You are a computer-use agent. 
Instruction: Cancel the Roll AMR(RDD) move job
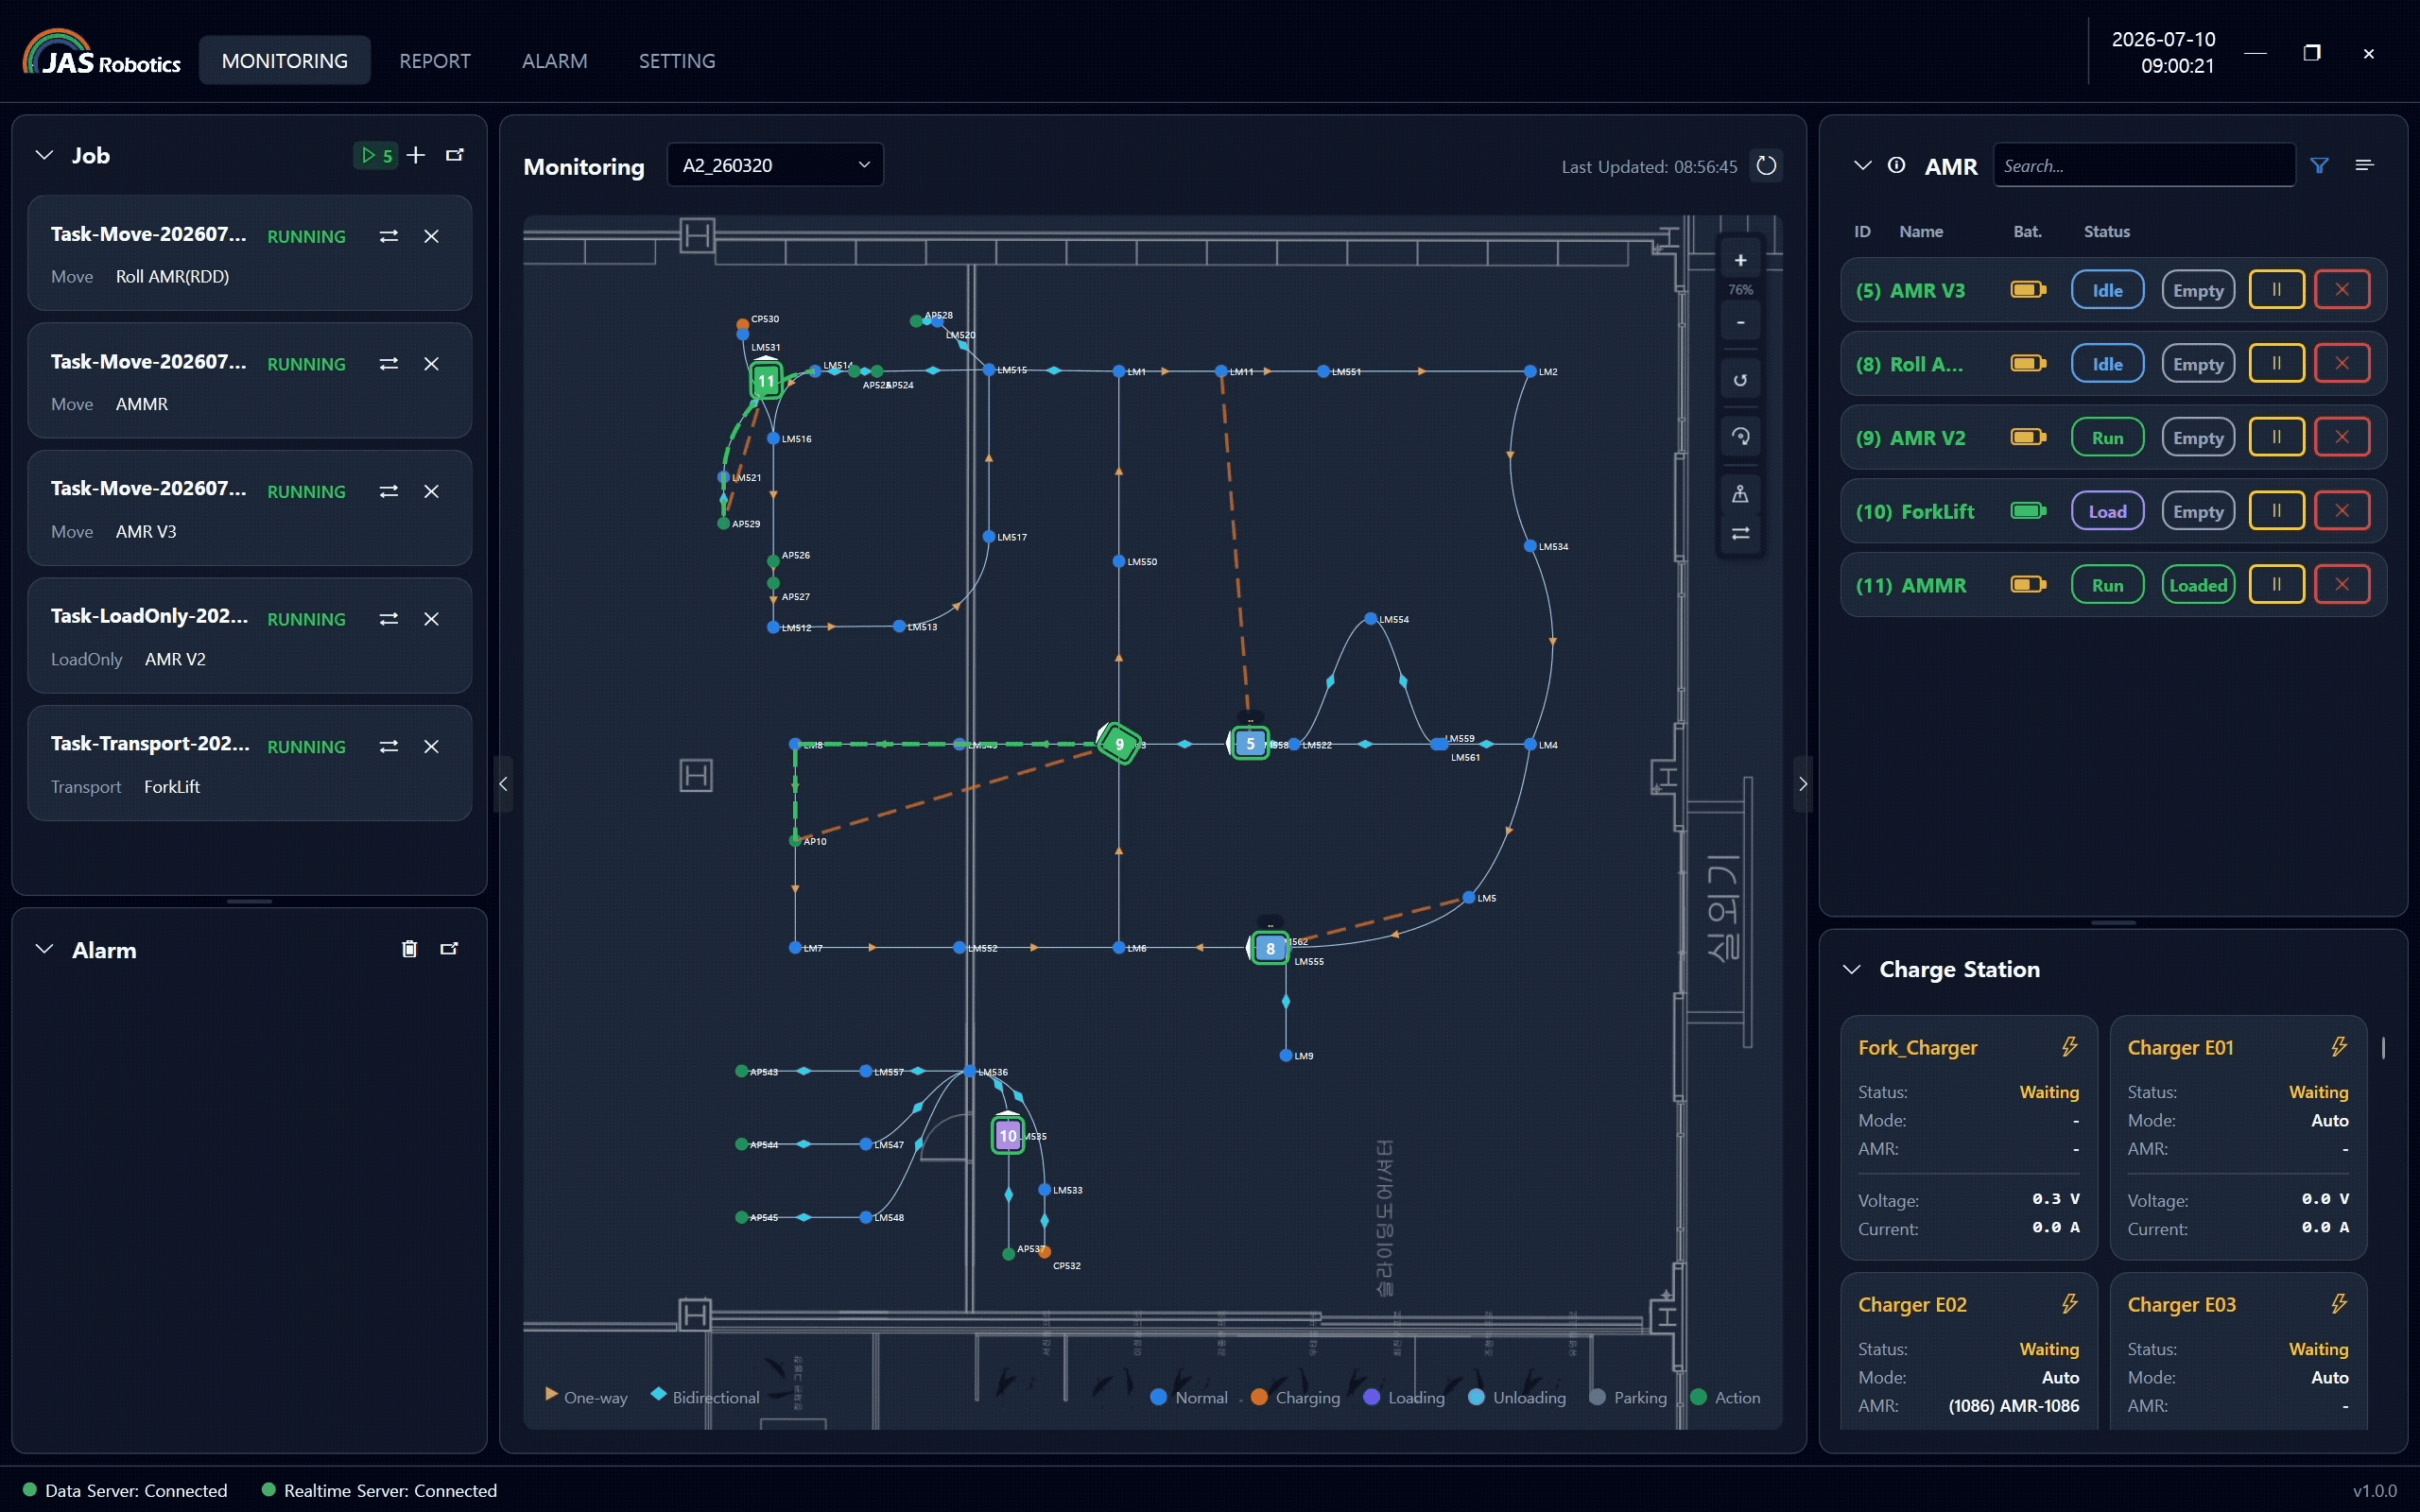[x=431, y=236]
